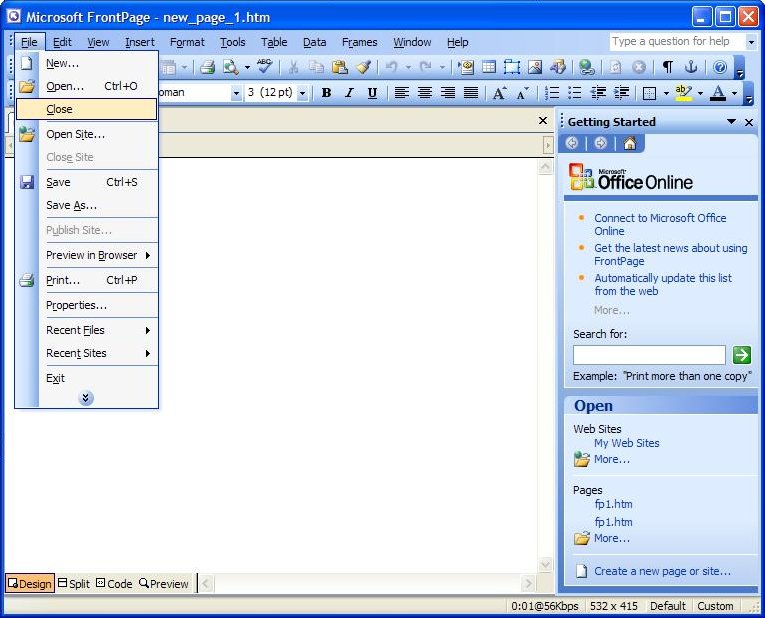Open the font size dropdown

302,93
